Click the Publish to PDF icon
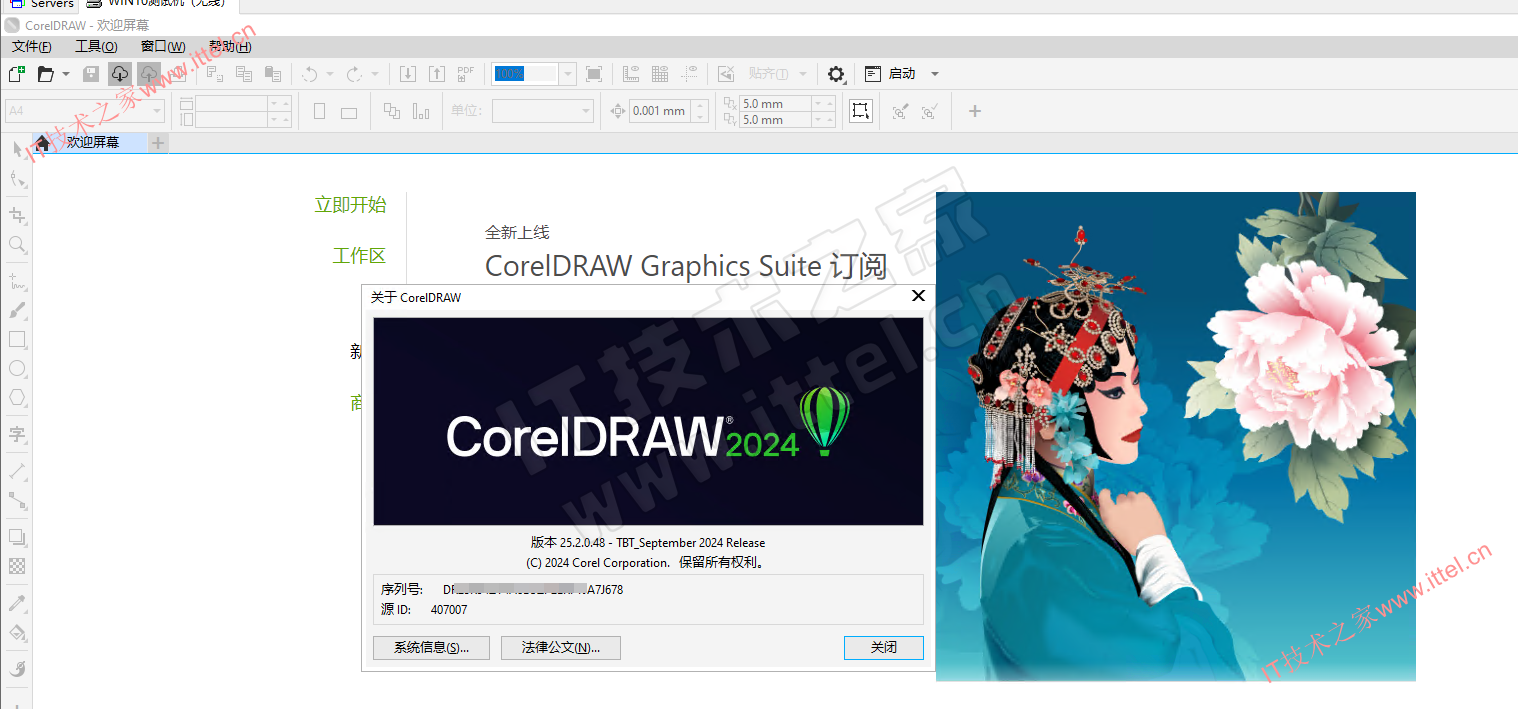This screenshot has height=709, width=1518. (466, 74)
